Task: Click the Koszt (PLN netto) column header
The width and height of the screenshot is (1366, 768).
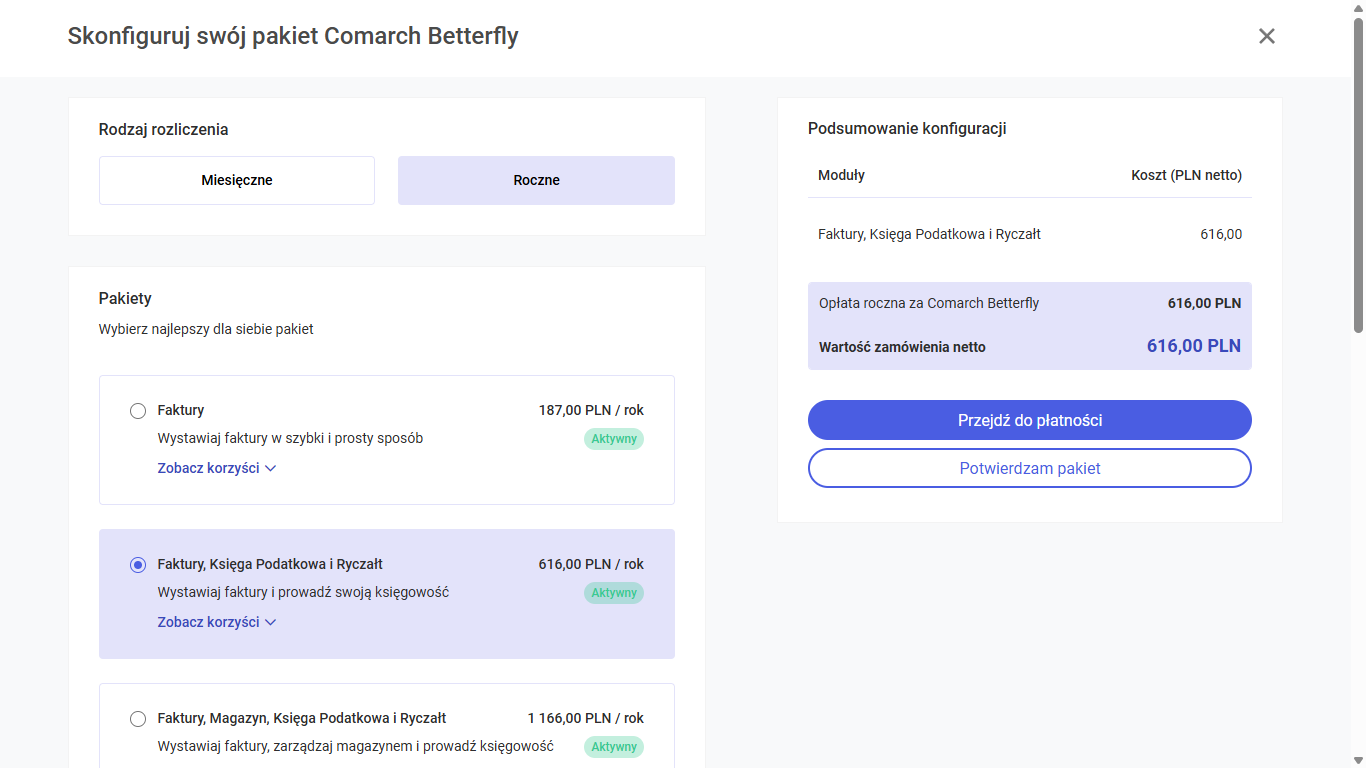Action: [x=1186, y=175]
